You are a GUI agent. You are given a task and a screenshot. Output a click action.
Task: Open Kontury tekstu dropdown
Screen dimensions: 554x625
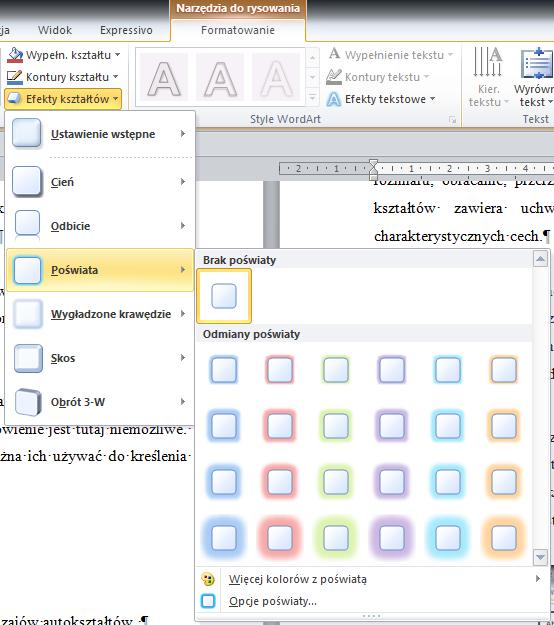(x=378, y=77)
